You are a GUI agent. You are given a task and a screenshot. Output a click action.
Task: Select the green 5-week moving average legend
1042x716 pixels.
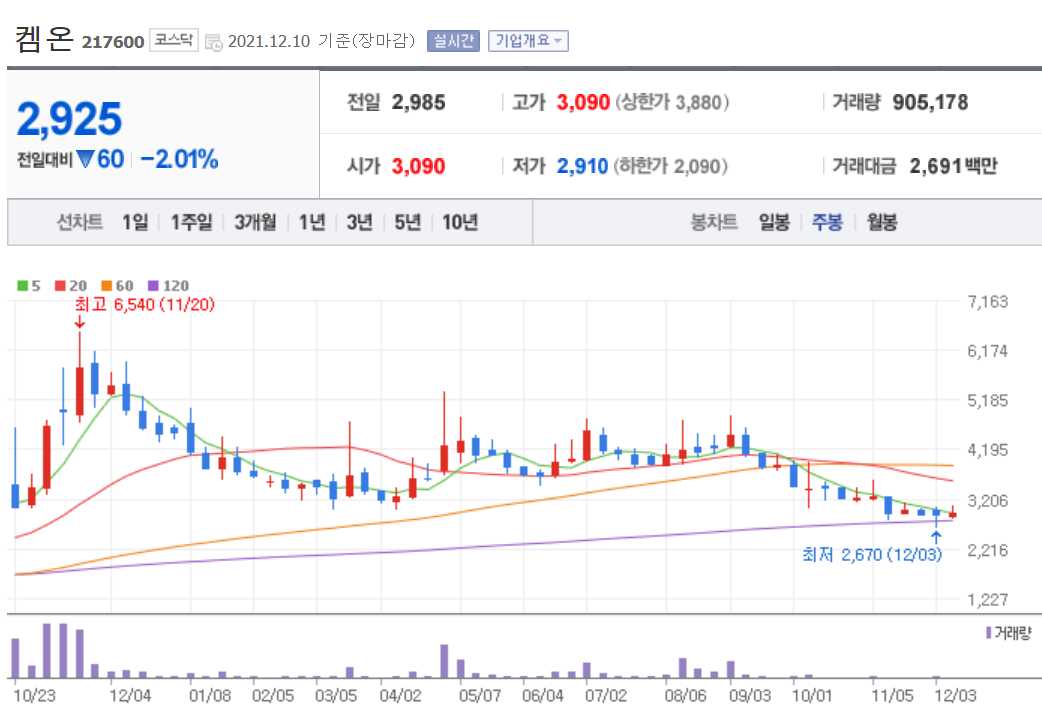28,285
